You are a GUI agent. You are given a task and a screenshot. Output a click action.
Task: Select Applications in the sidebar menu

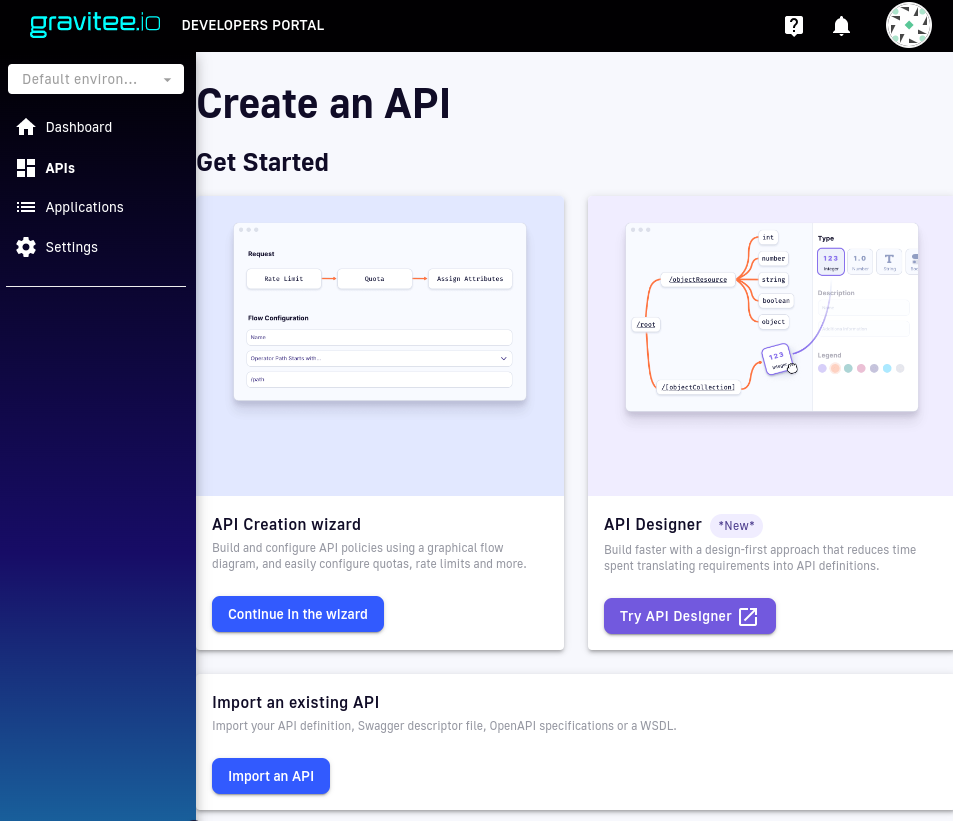click(85, 207)
